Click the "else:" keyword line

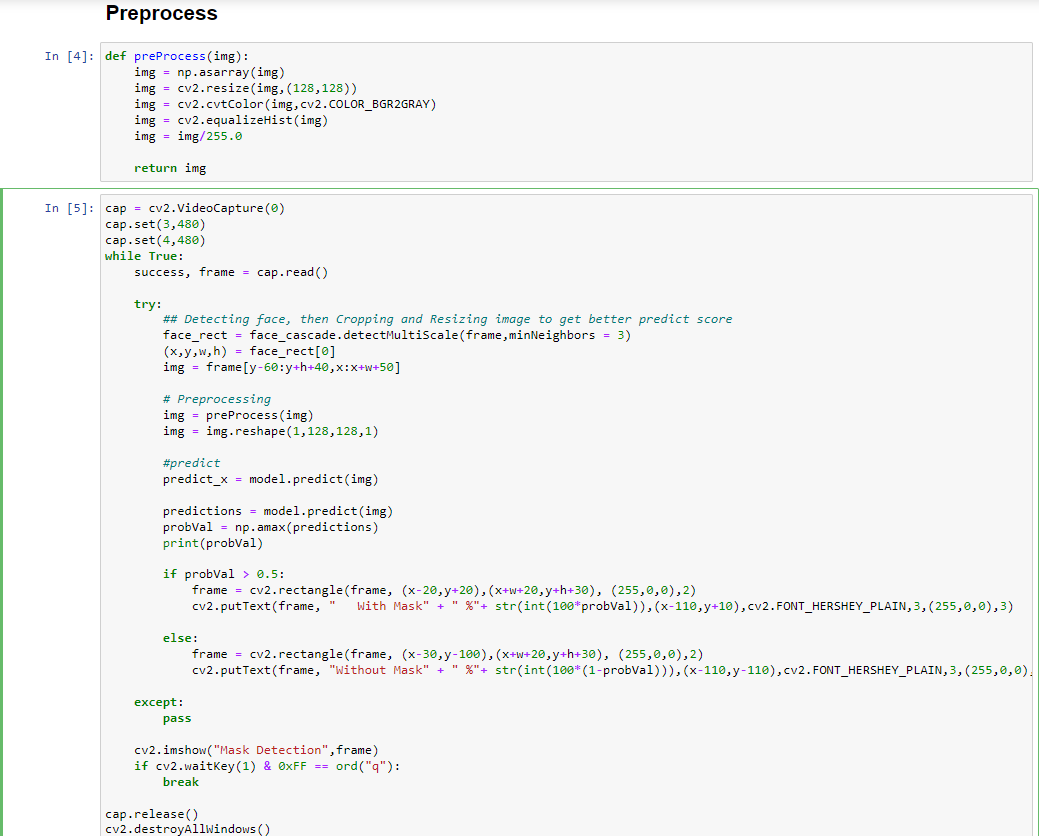click(x=180, y=639)
